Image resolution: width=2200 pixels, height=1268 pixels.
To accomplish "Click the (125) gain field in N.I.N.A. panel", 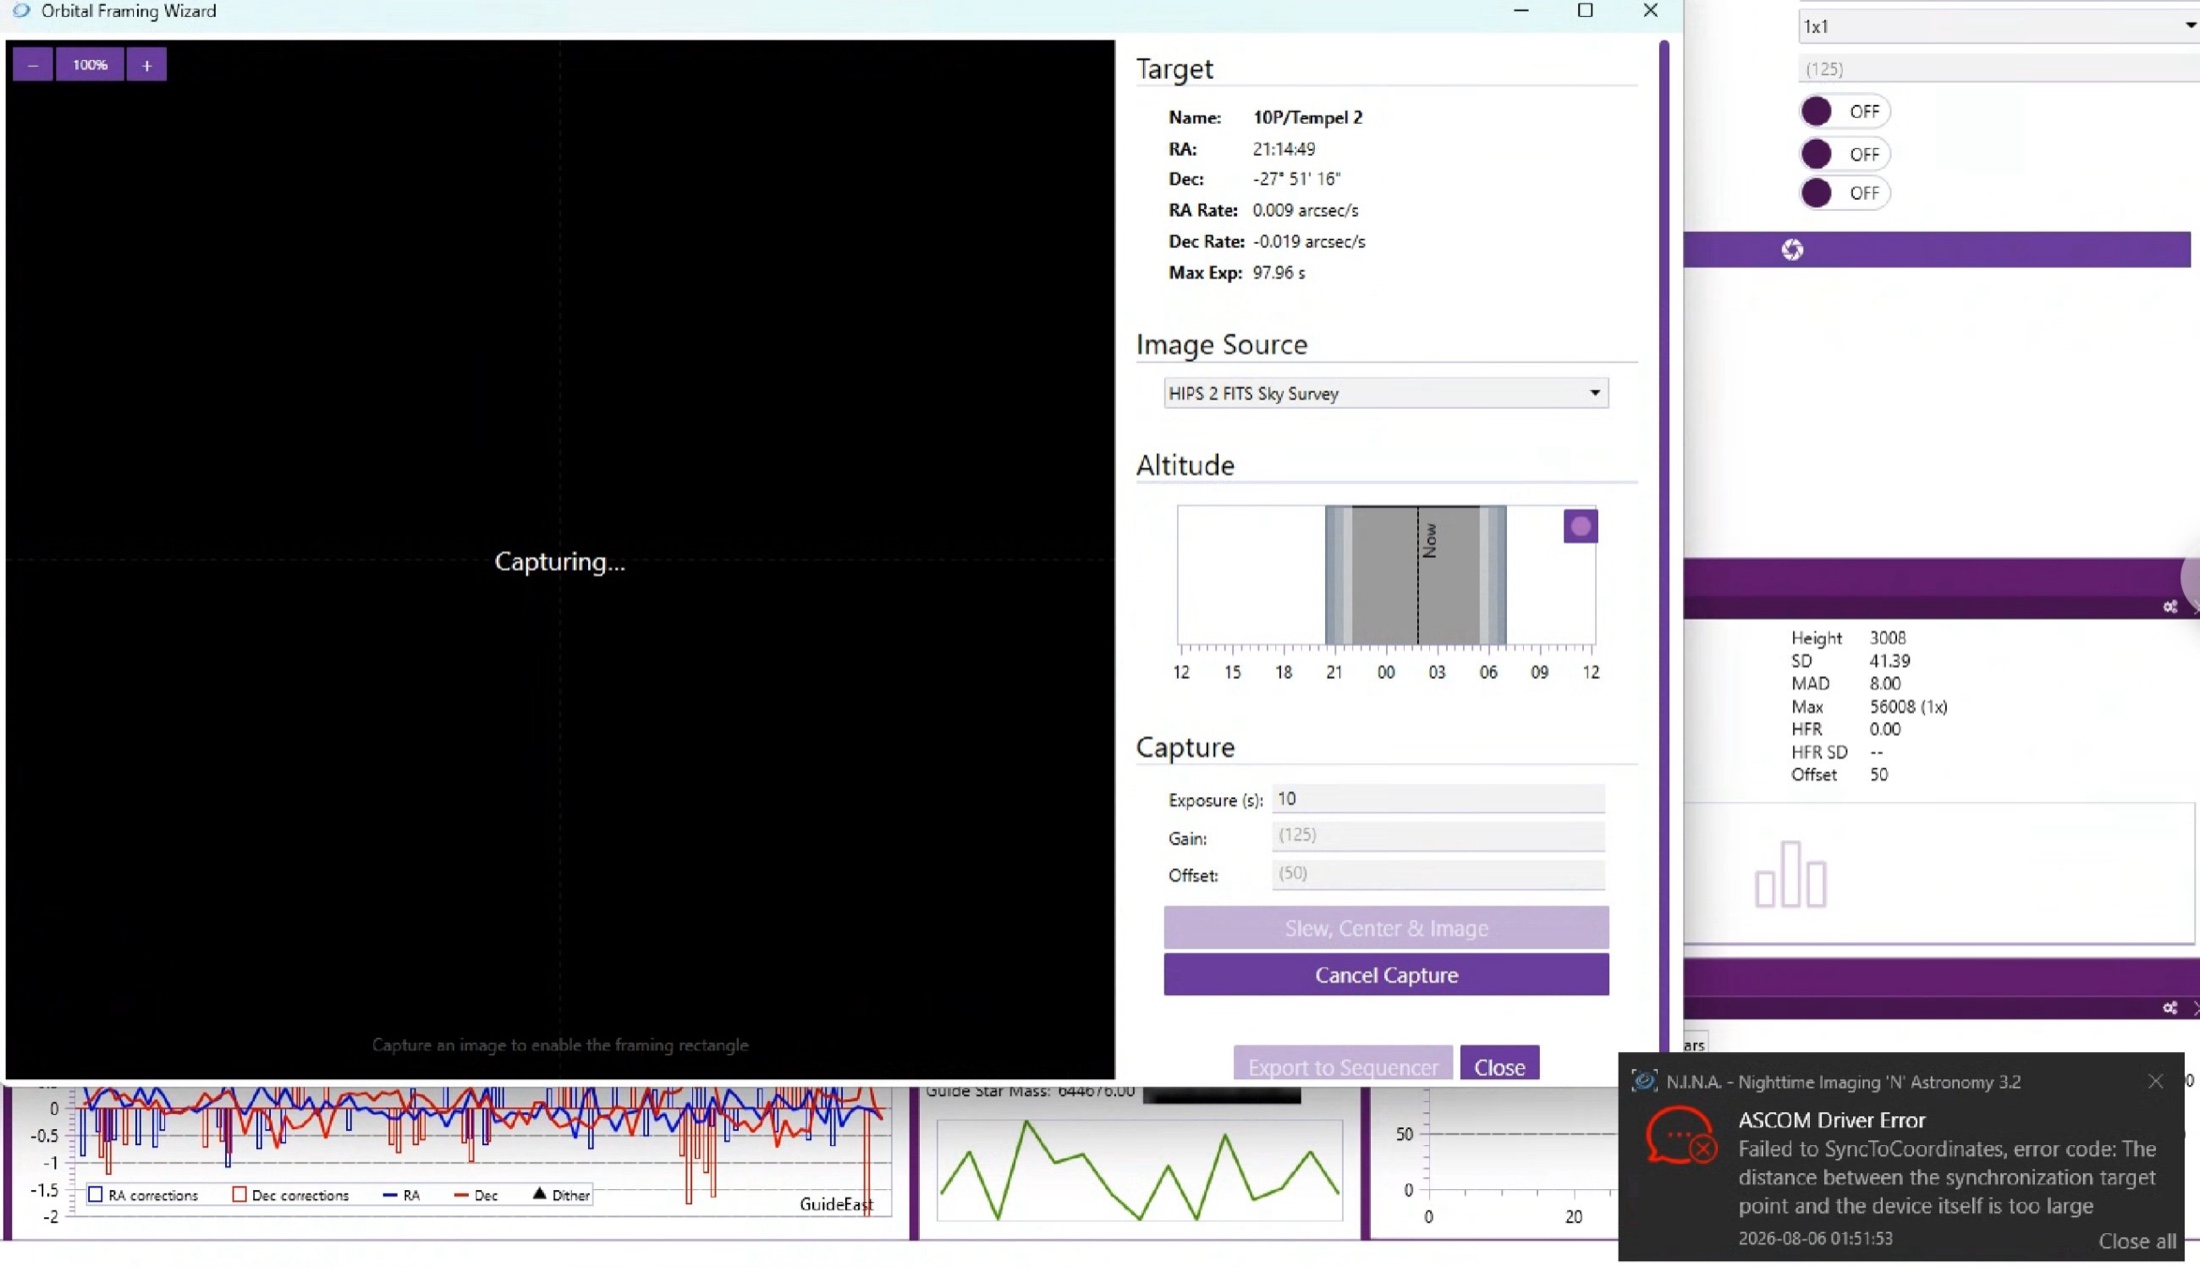I will (1998, 69).
